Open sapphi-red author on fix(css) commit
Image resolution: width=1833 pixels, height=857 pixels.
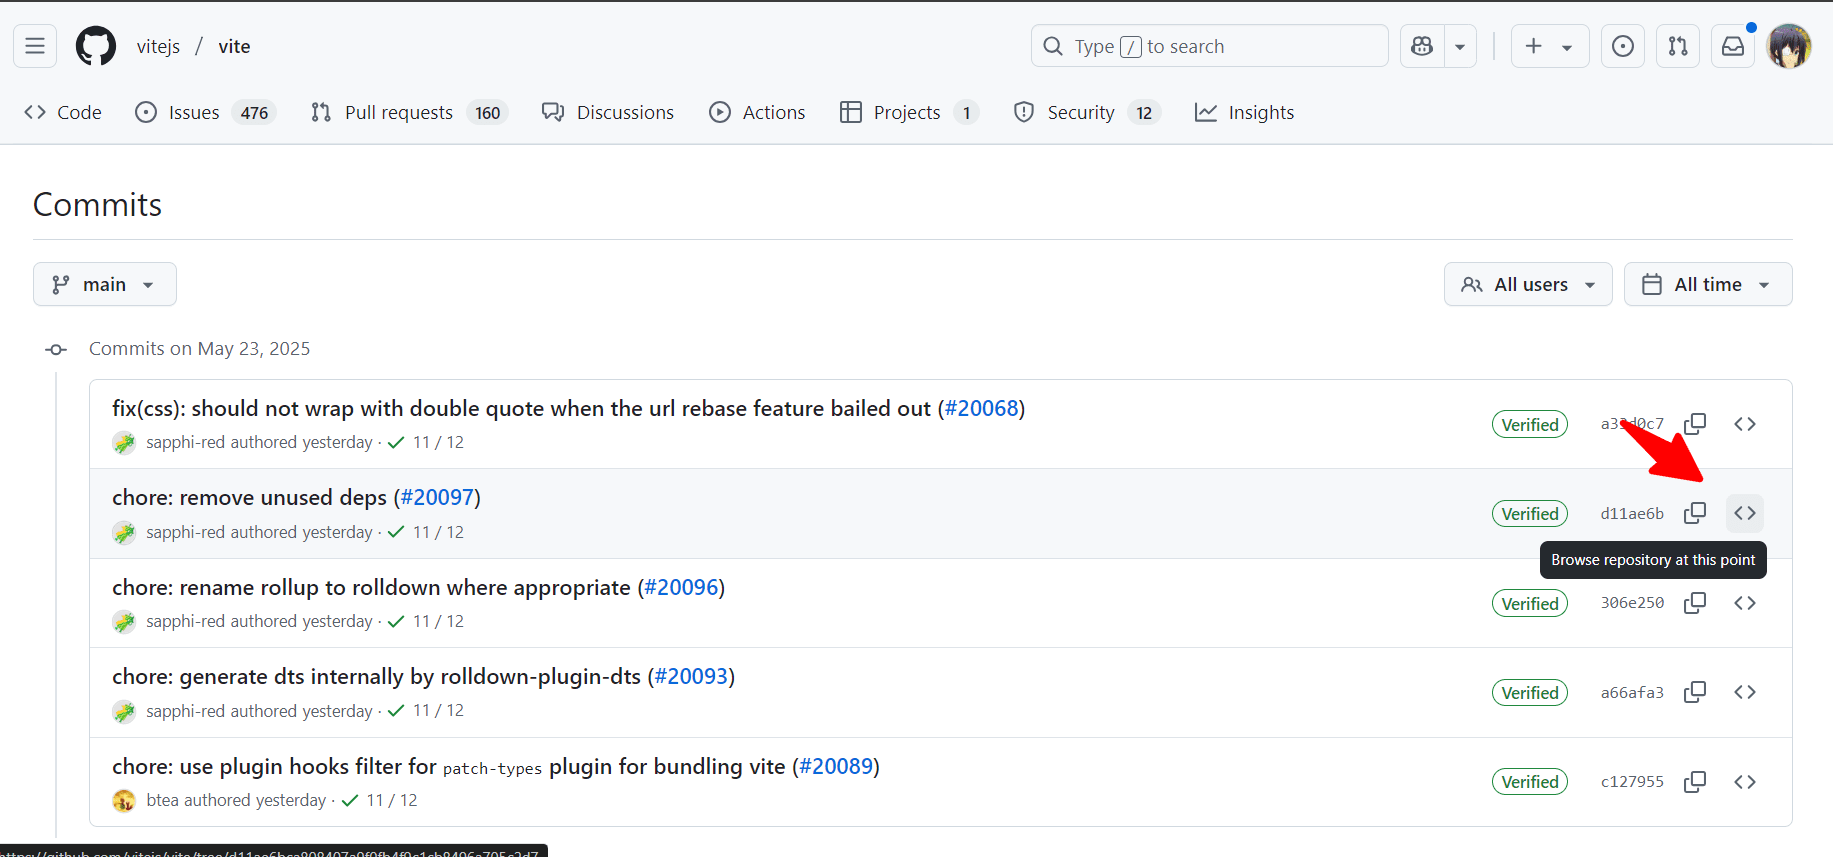point(185,442)
